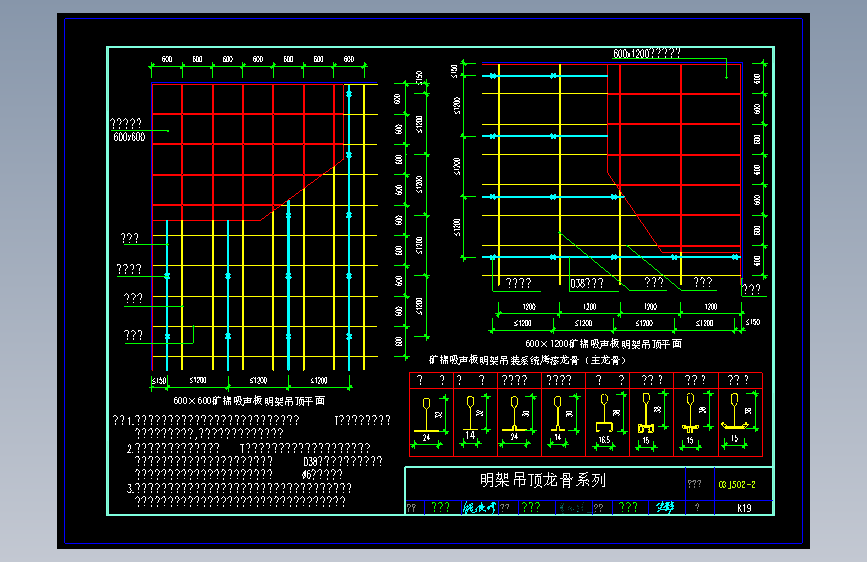Click the ≤150 dimension at right plan's bottom-right
Viewport: 867px width, 562px height.
[x=753, y=321]
